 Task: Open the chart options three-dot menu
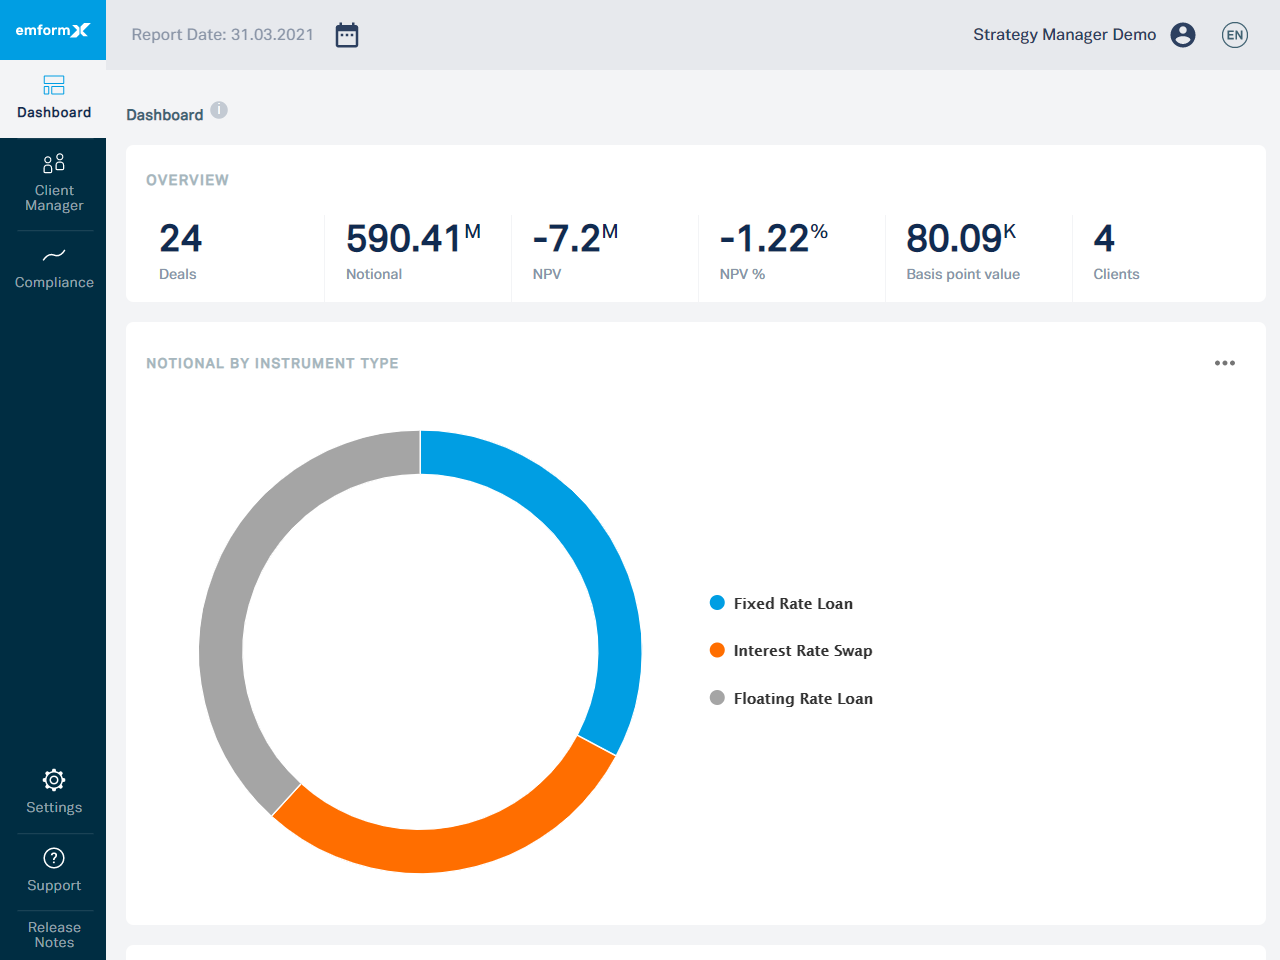(x=1225, y=363)
